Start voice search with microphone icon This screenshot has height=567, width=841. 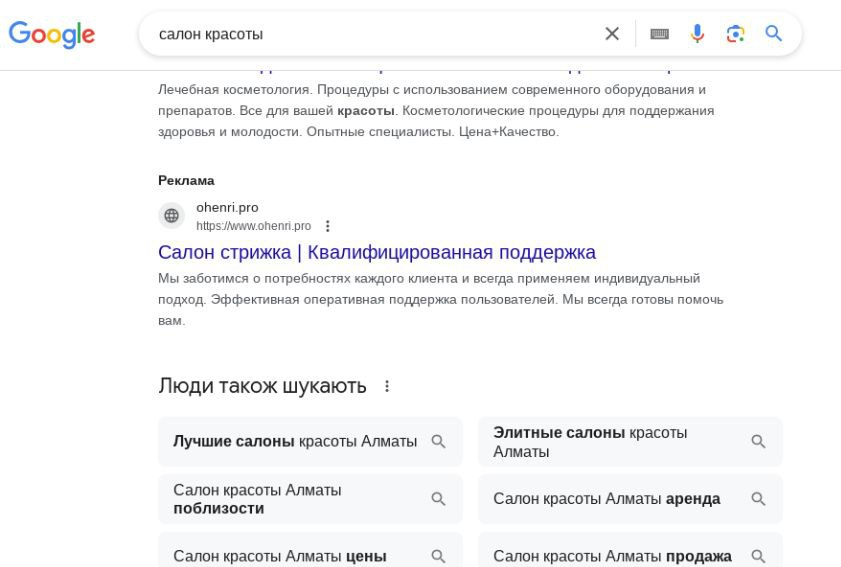tap(697, 34)
